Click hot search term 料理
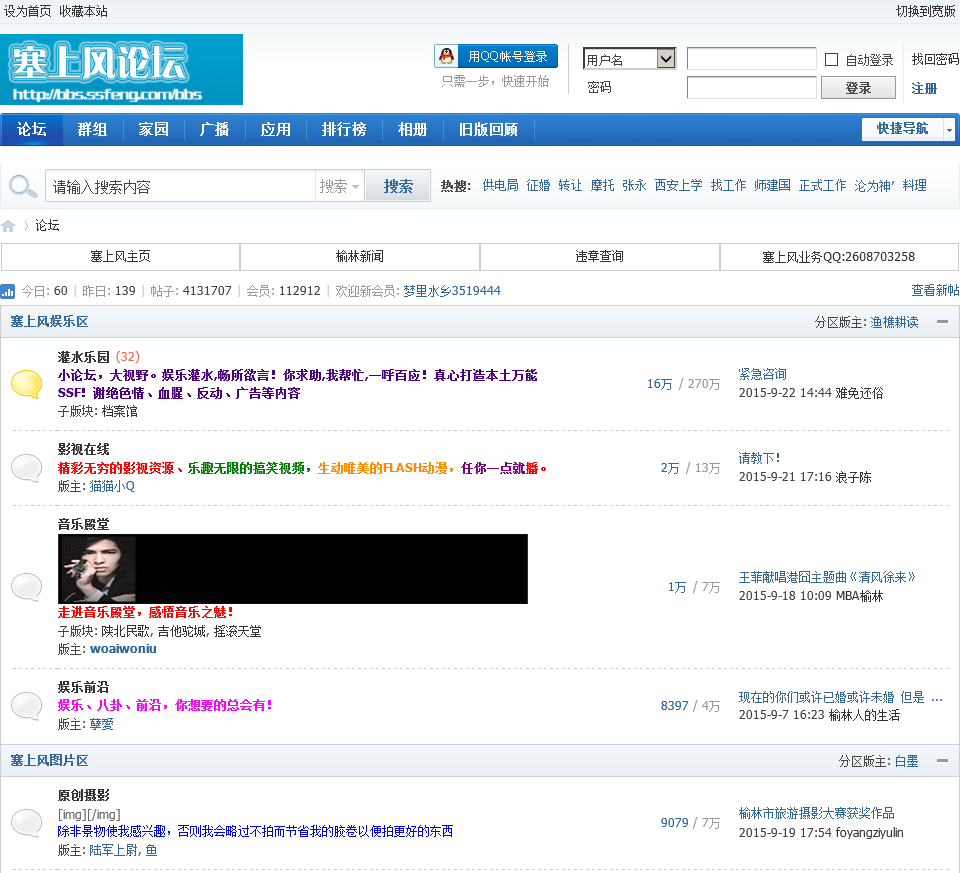 coord(915,185)
